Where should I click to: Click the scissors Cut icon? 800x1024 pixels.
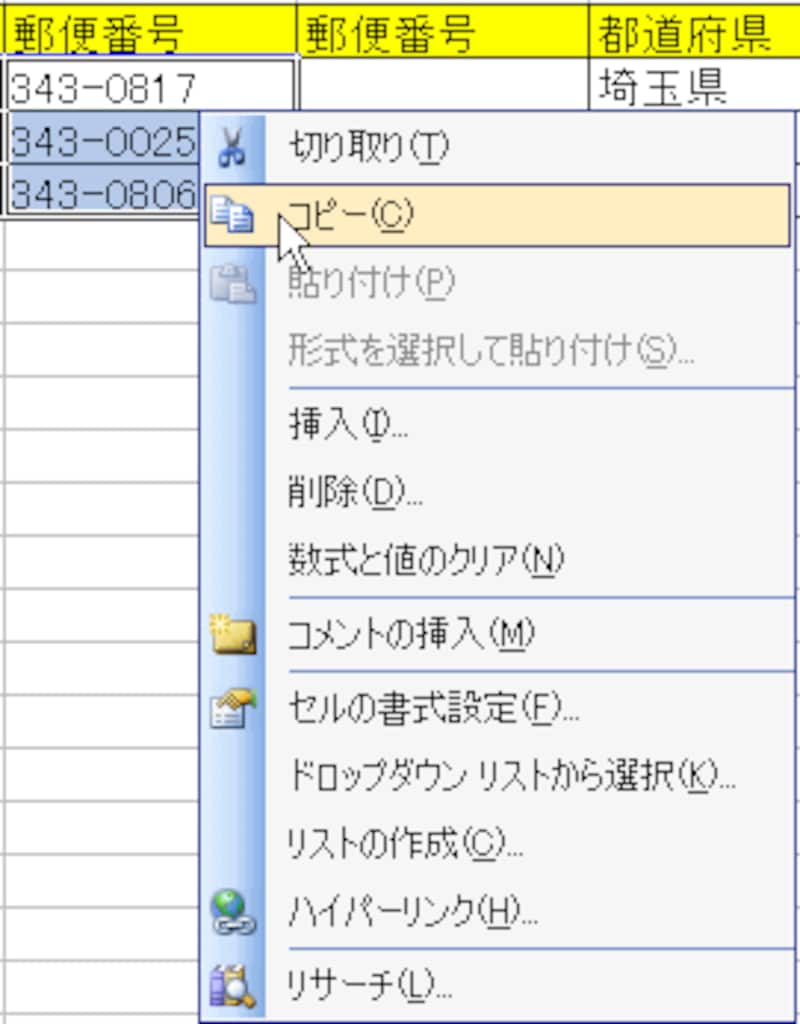(231, 148)
